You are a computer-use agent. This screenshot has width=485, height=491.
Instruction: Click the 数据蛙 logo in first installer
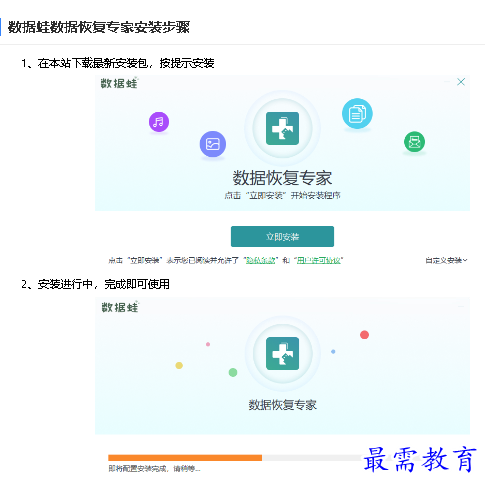click(119, 83)
